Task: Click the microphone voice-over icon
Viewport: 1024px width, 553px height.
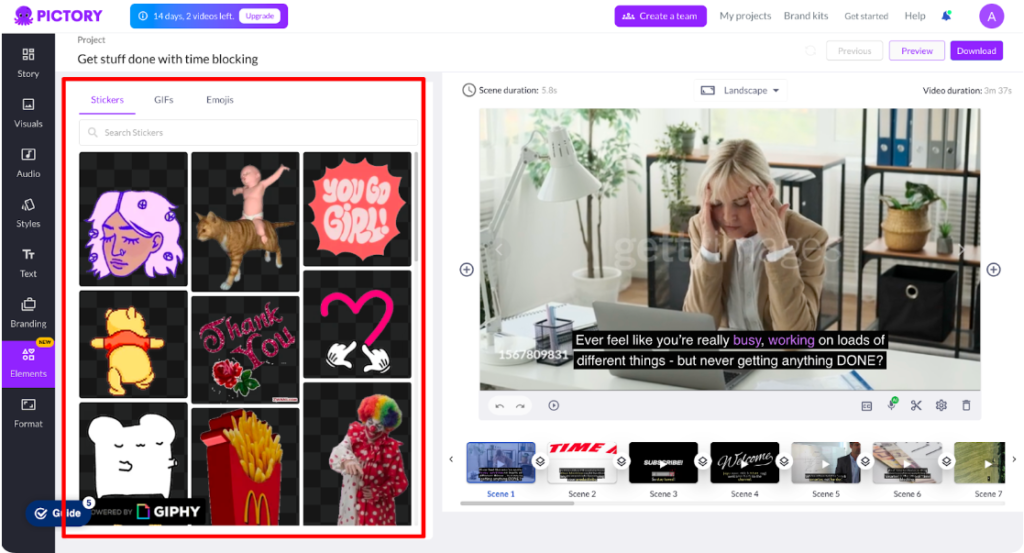Action: 891,405
